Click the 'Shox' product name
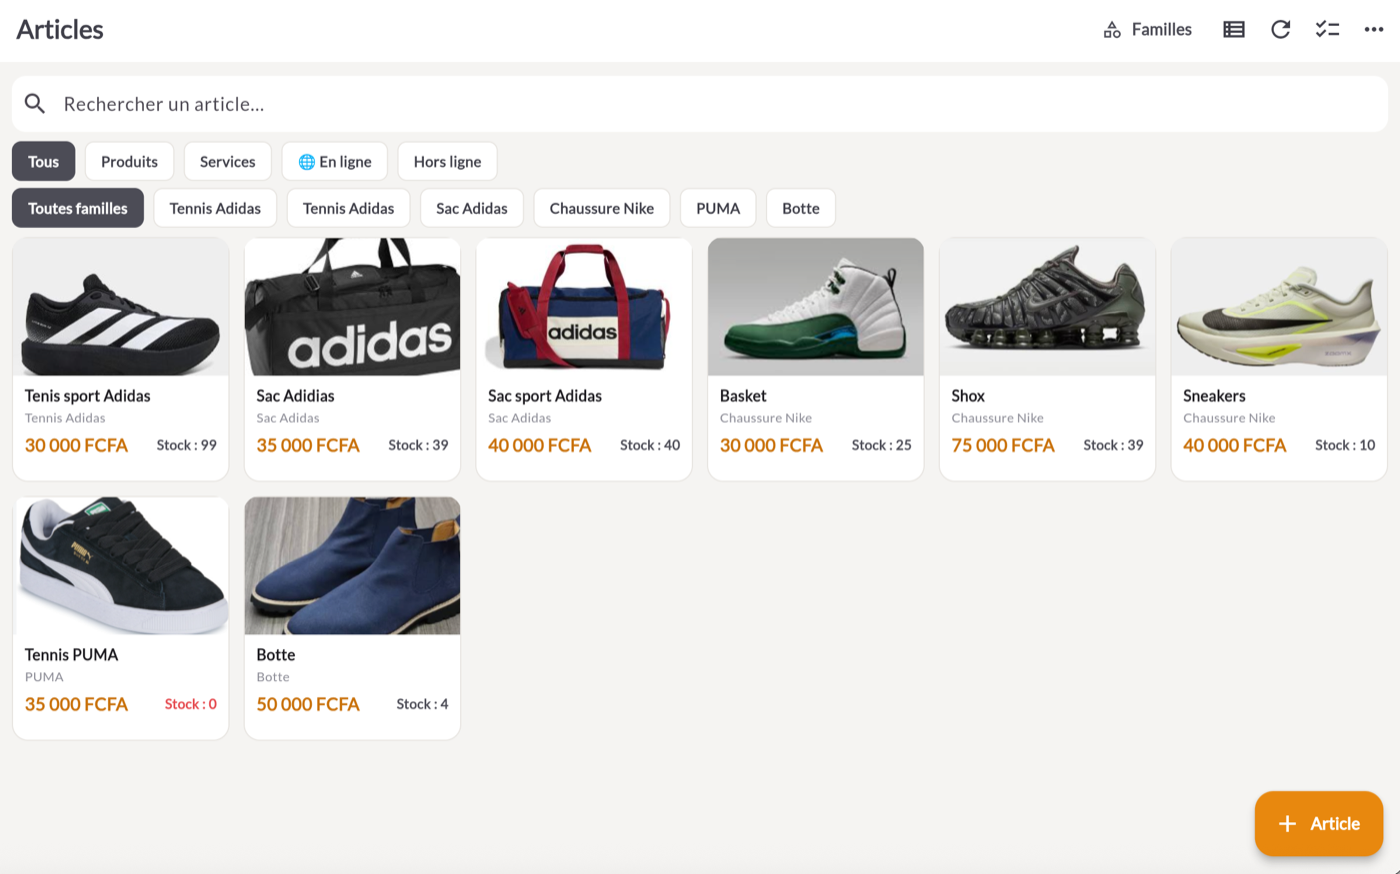 click(968, 396)
